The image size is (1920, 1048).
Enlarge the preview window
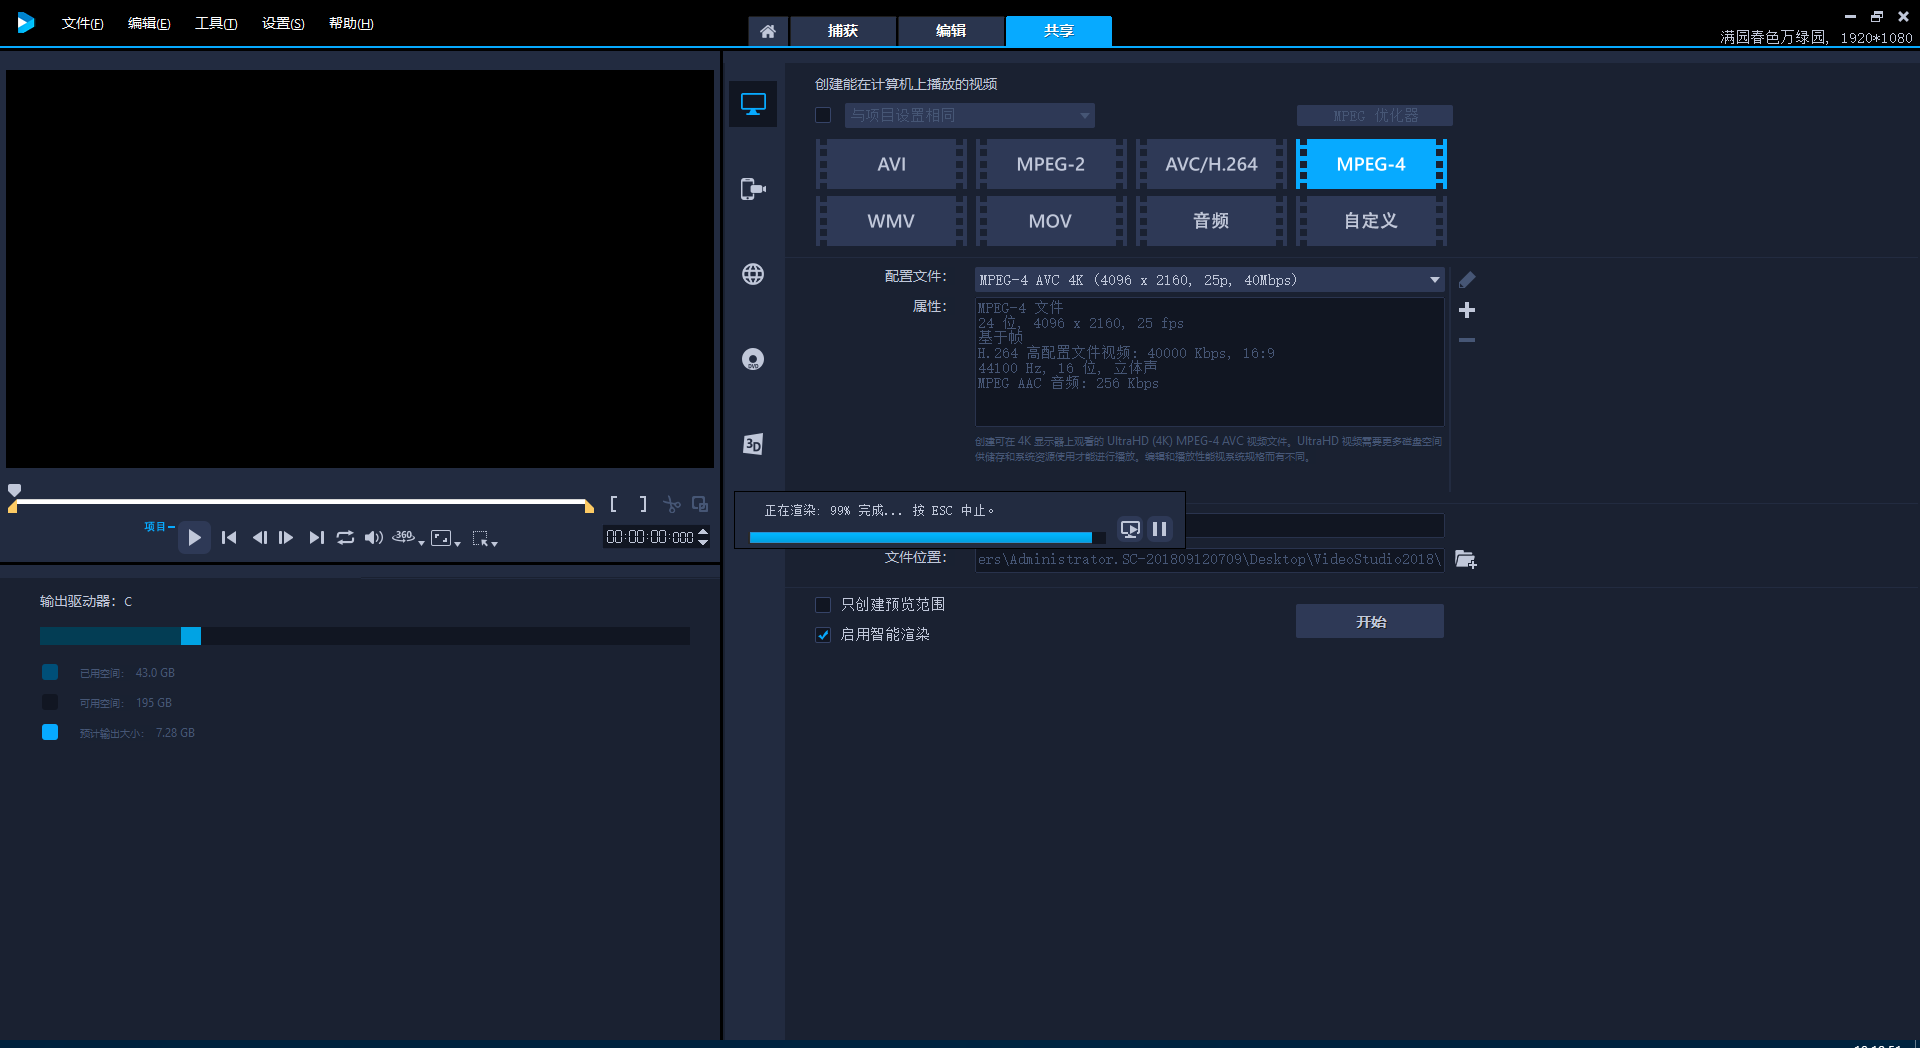pos(700,504)
